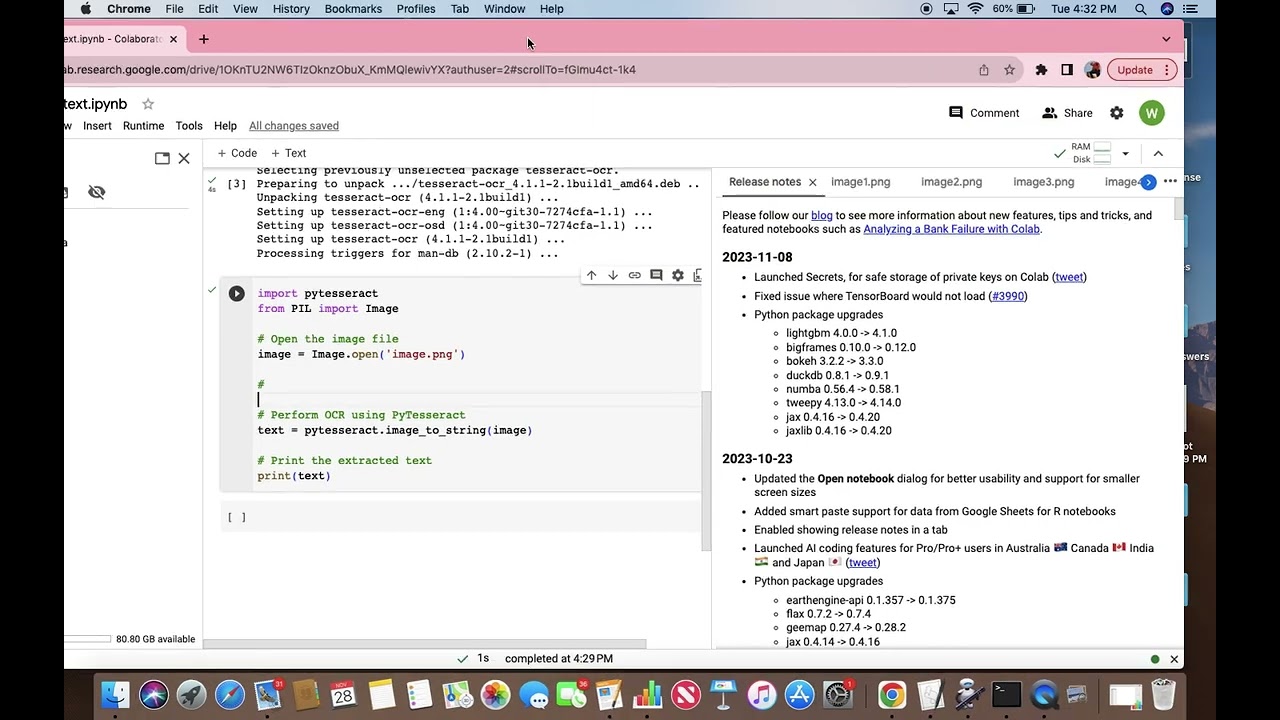Image resolution: width=1280 pixels, height=720 pixels.
Task: Open the Profiles menu in menu bar
Action: tap(416, 9)
